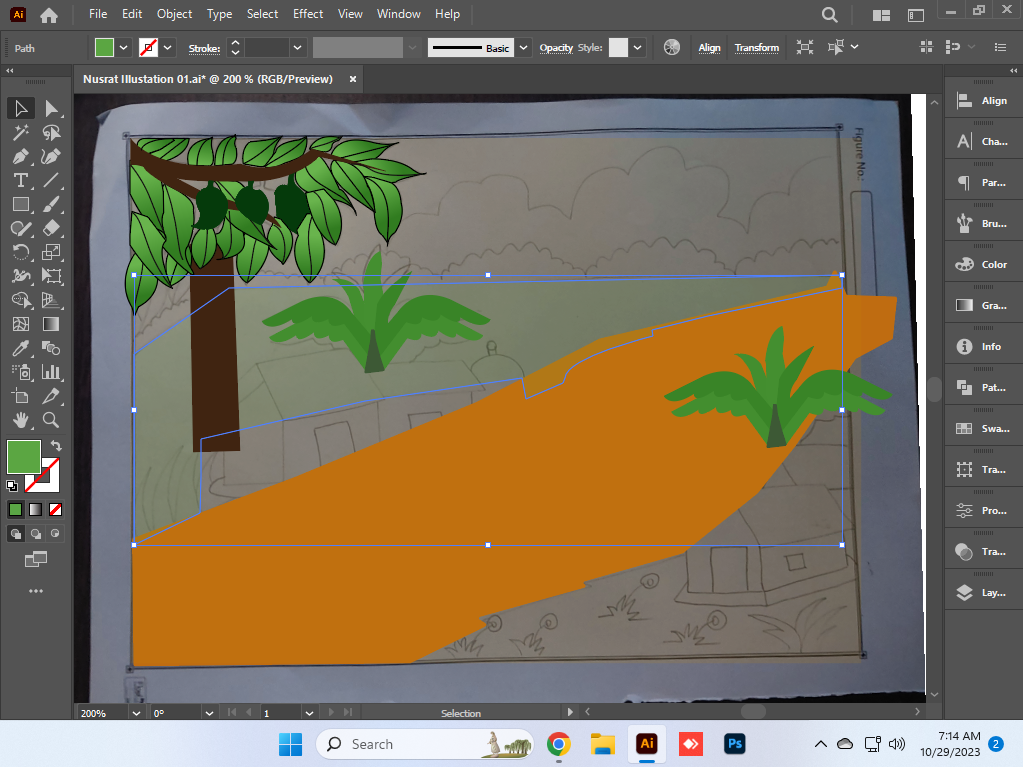Choose the Type tool

pos(20,181)
